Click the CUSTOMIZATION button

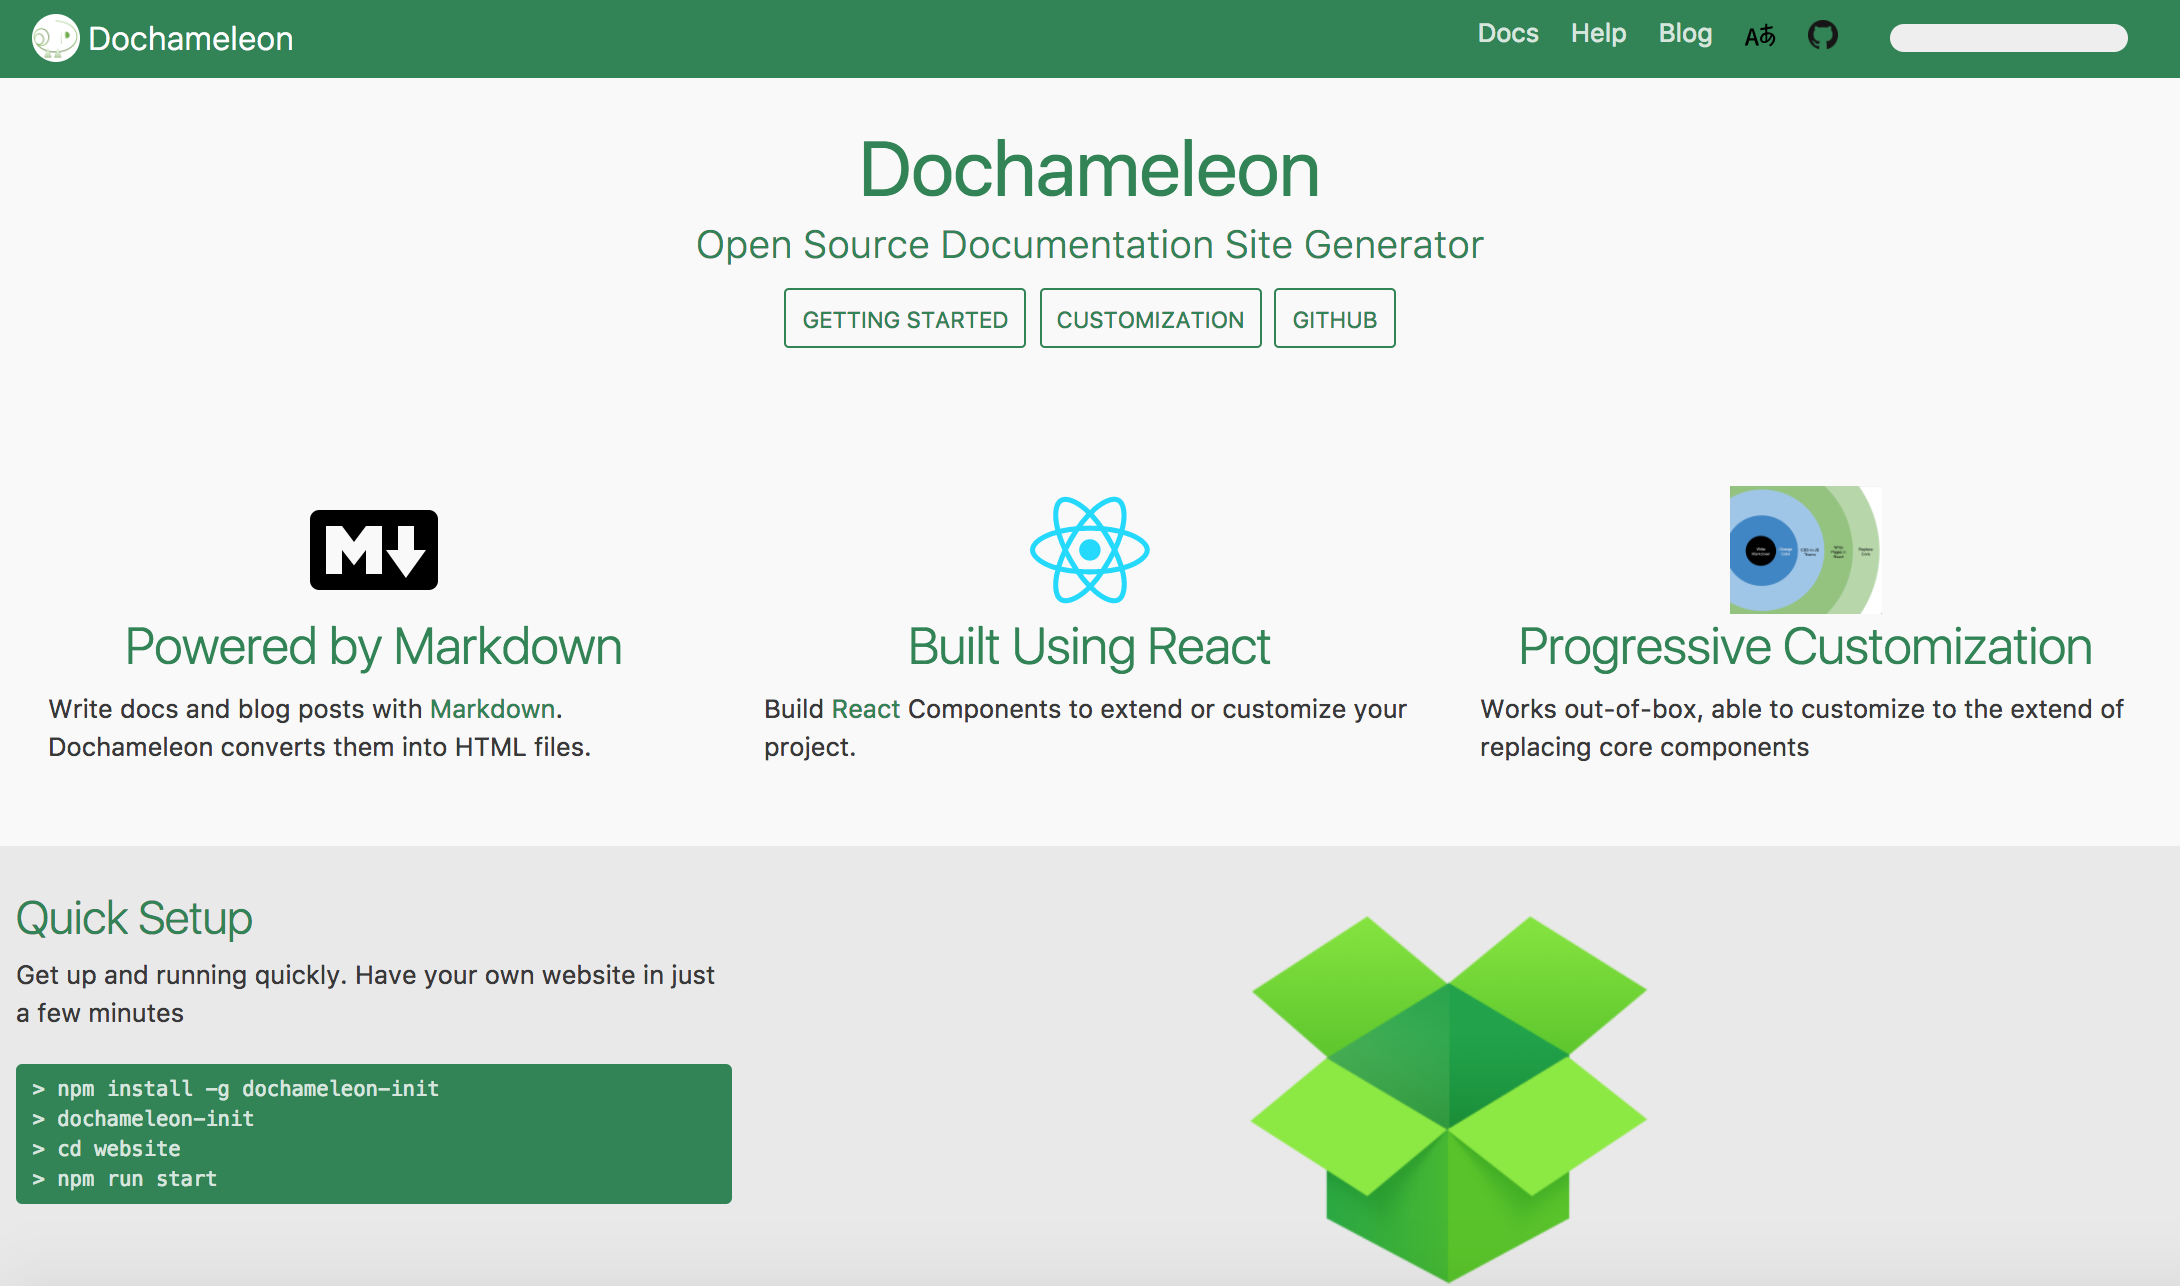click(x=1150, y=318)
